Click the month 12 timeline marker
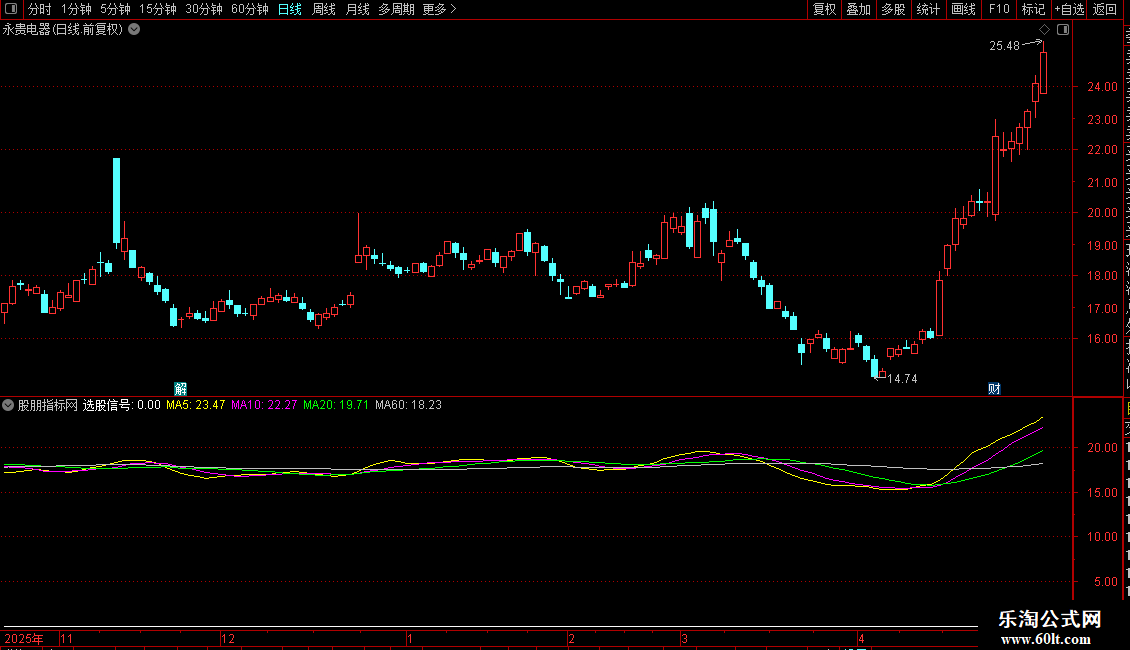The height and width of the screenshot is (650, 1130). tap(228, 638)
